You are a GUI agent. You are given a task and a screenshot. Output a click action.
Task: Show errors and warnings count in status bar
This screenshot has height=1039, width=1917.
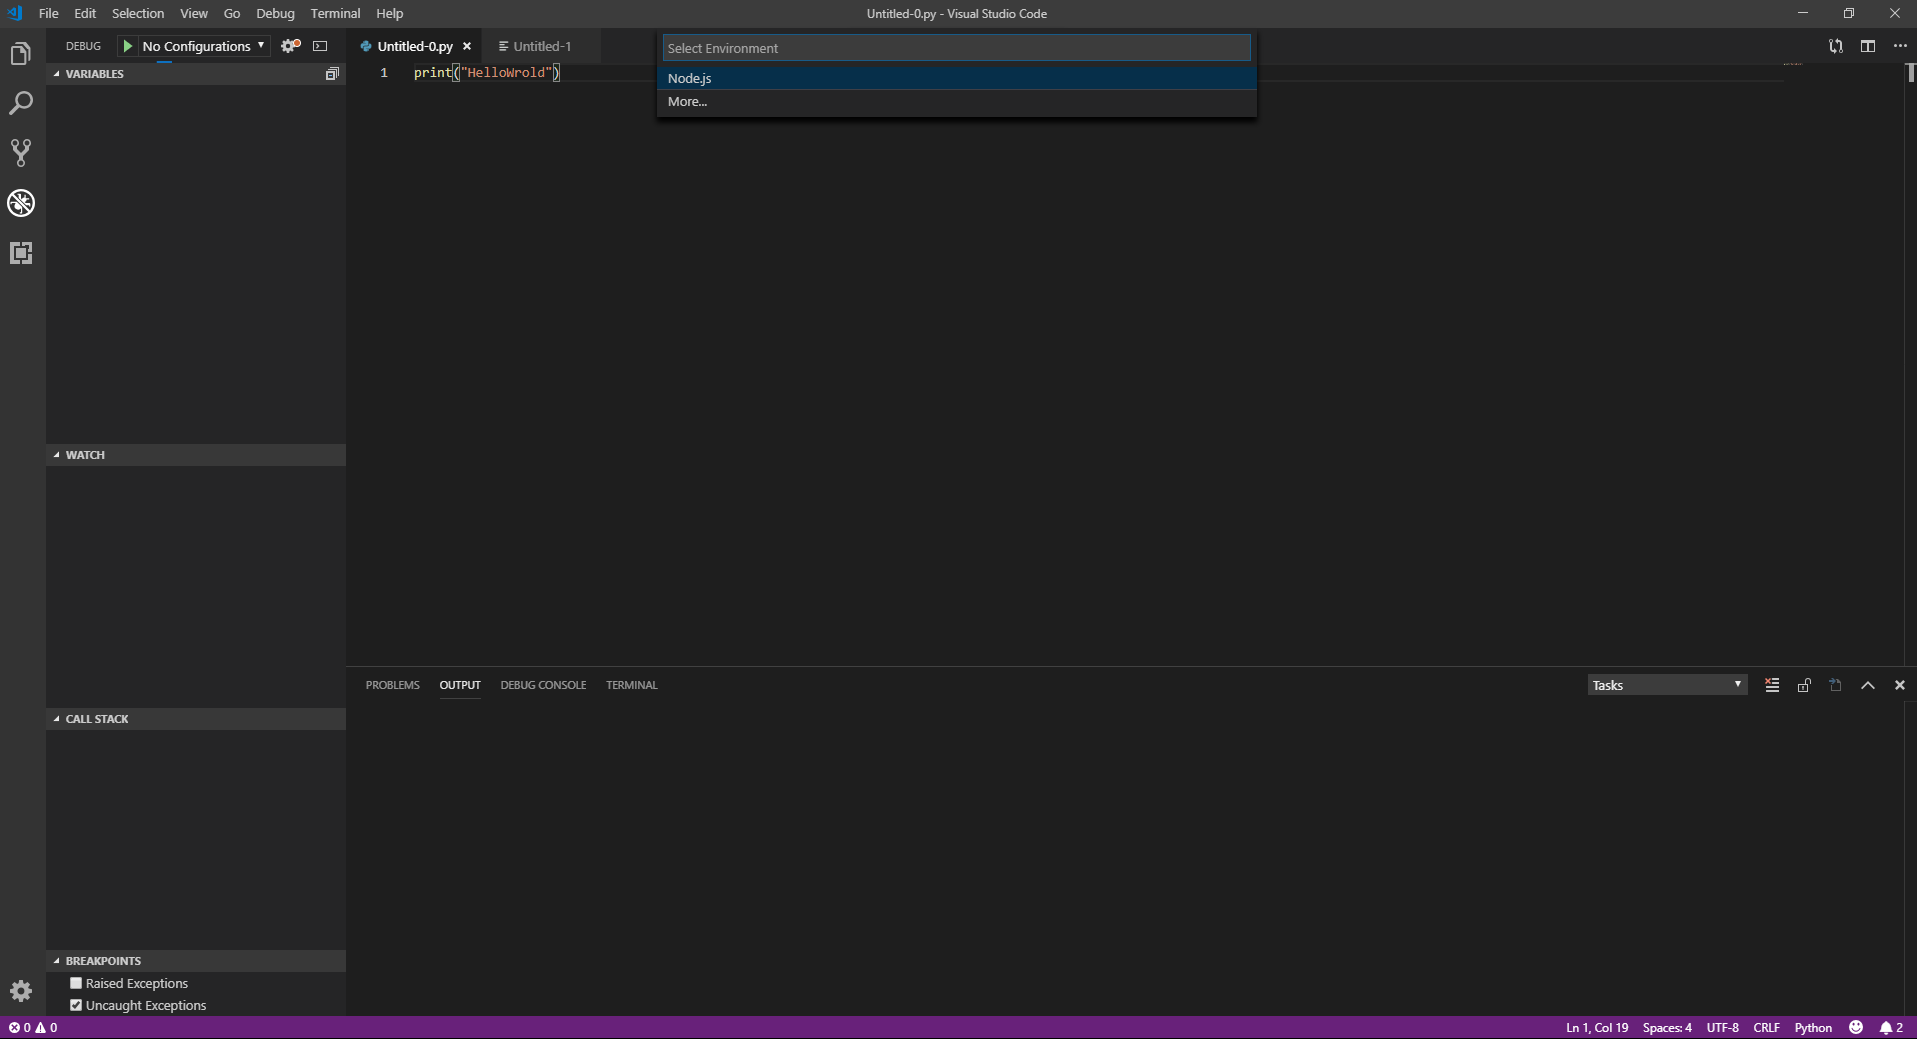pos(33,1027)
